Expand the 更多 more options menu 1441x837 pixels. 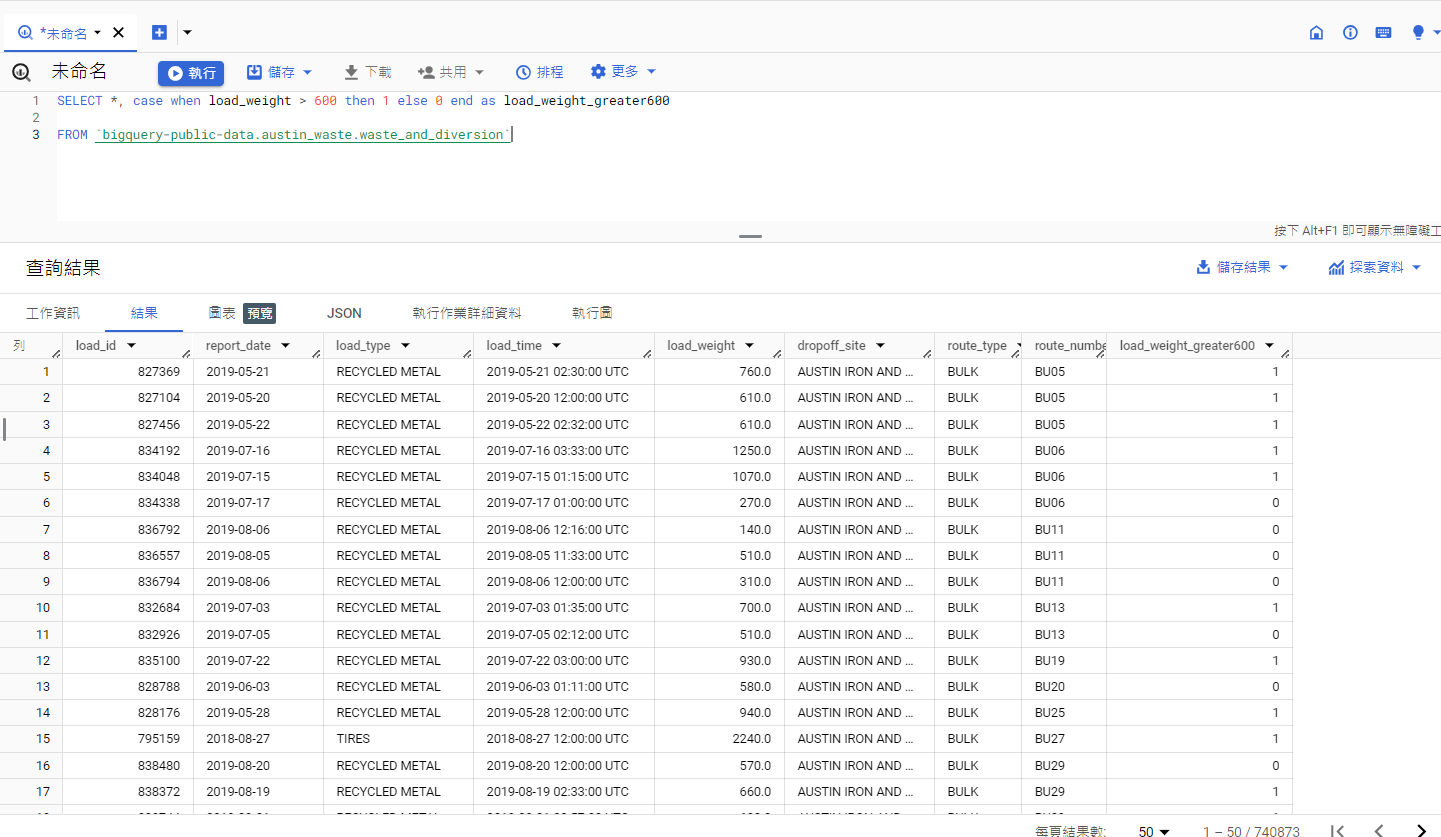623,72
